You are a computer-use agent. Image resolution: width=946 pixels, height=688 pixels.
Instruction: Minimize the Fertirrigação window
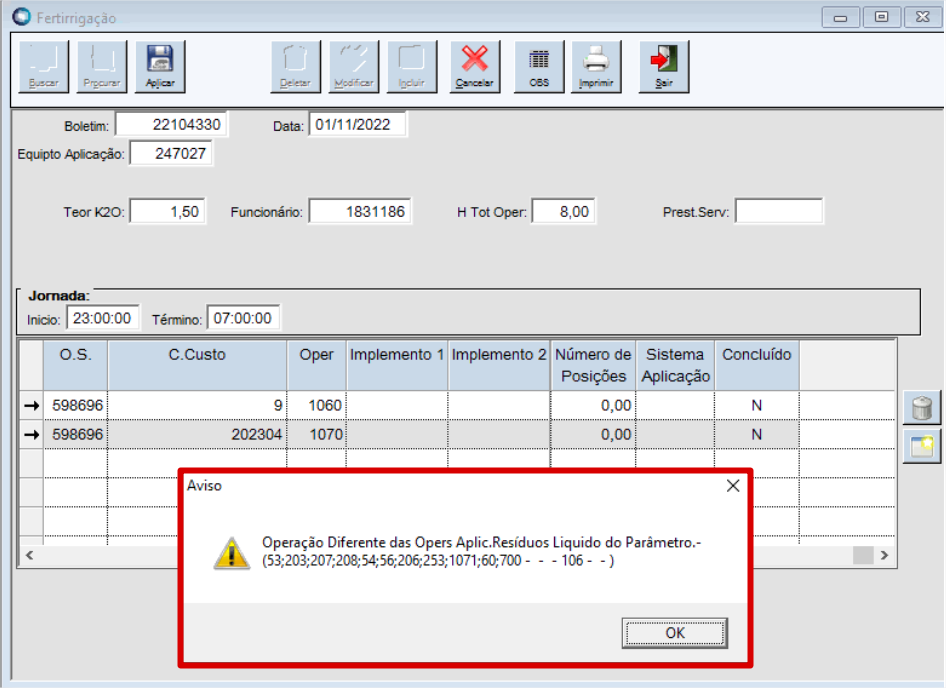(840, 18)
